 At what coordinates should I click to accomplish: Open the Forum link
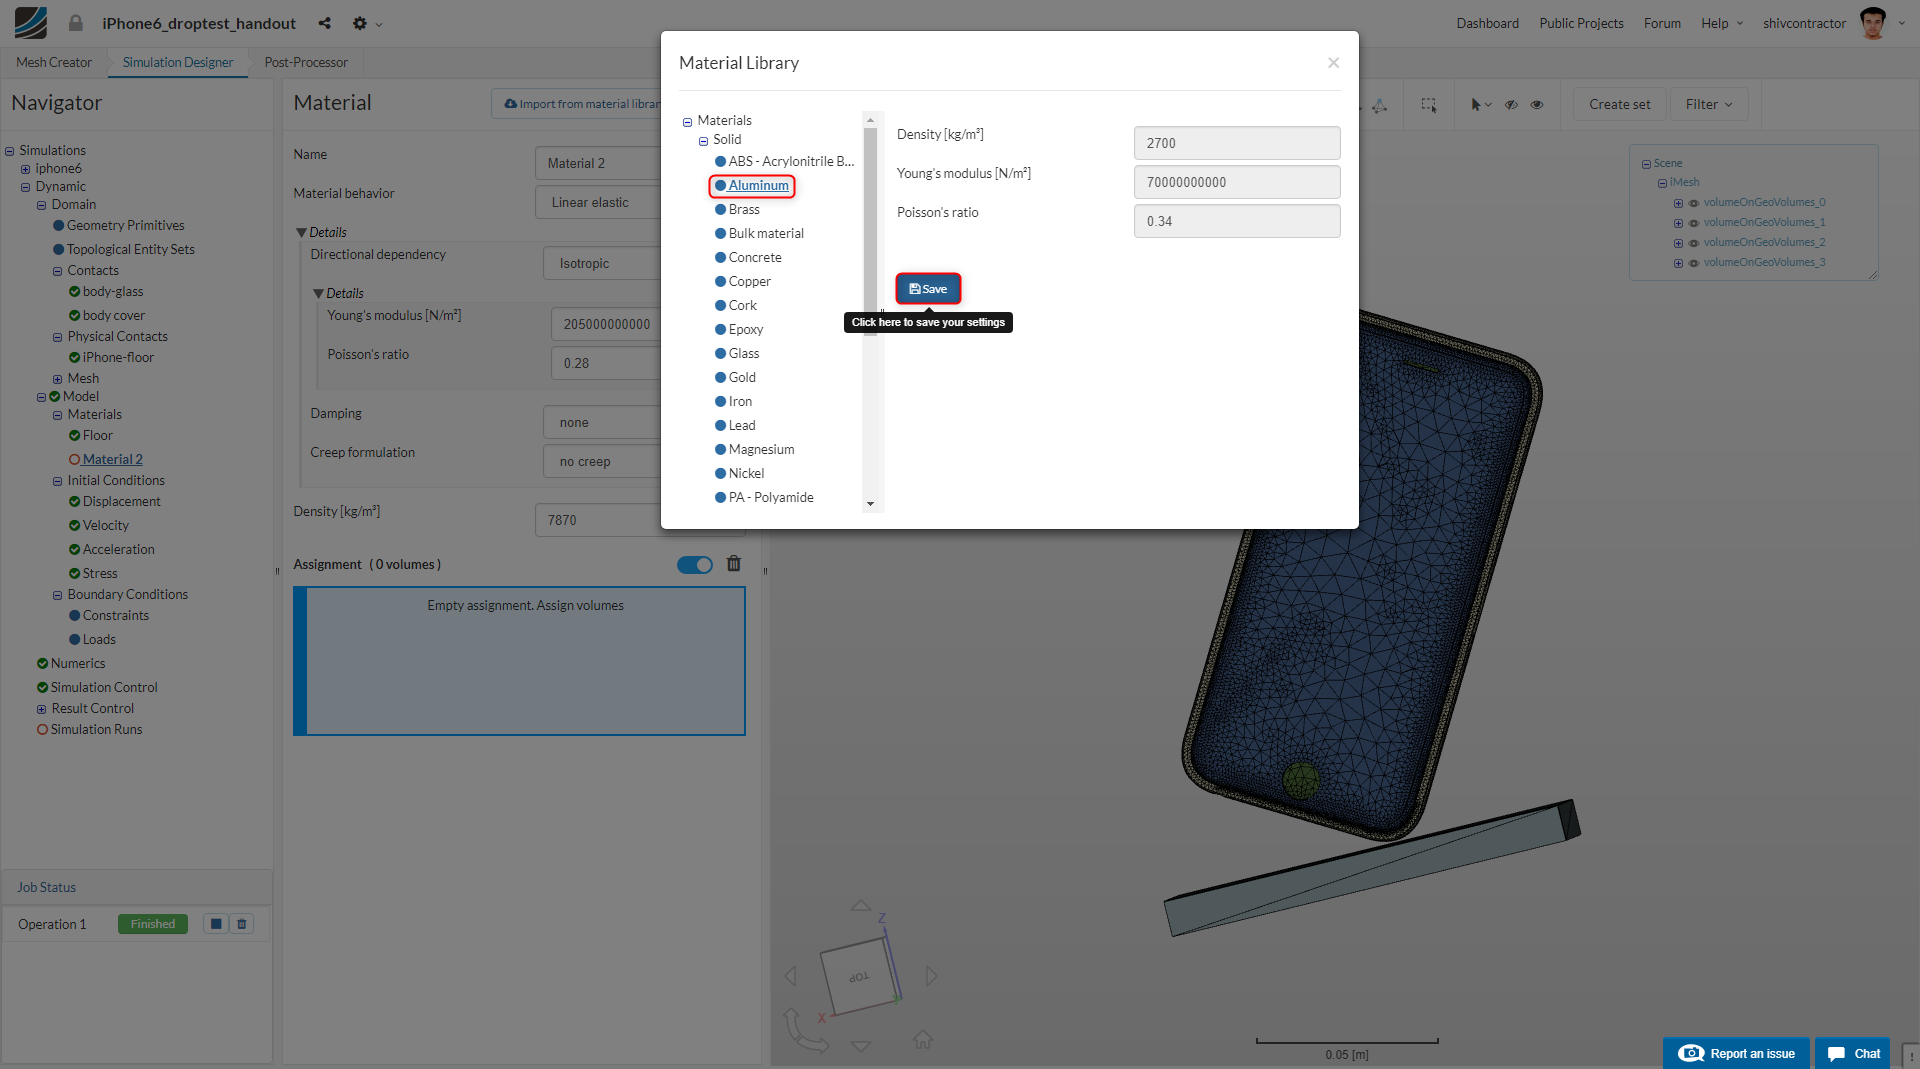[x=1662, y=23]
